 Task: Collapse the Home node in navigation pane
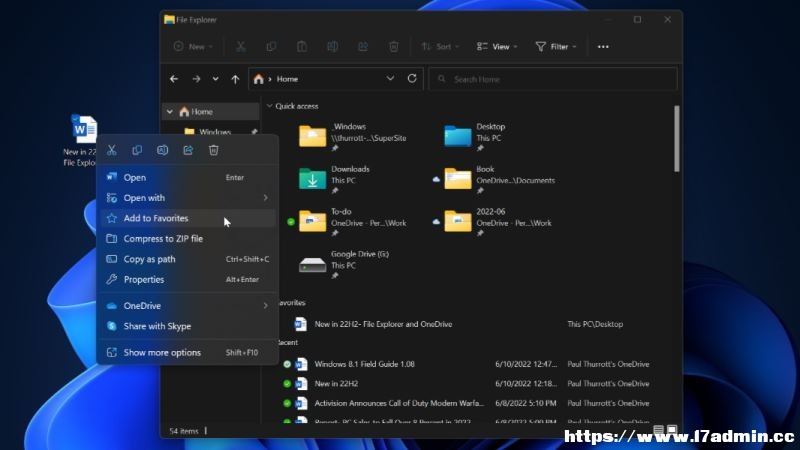(169, 112)
